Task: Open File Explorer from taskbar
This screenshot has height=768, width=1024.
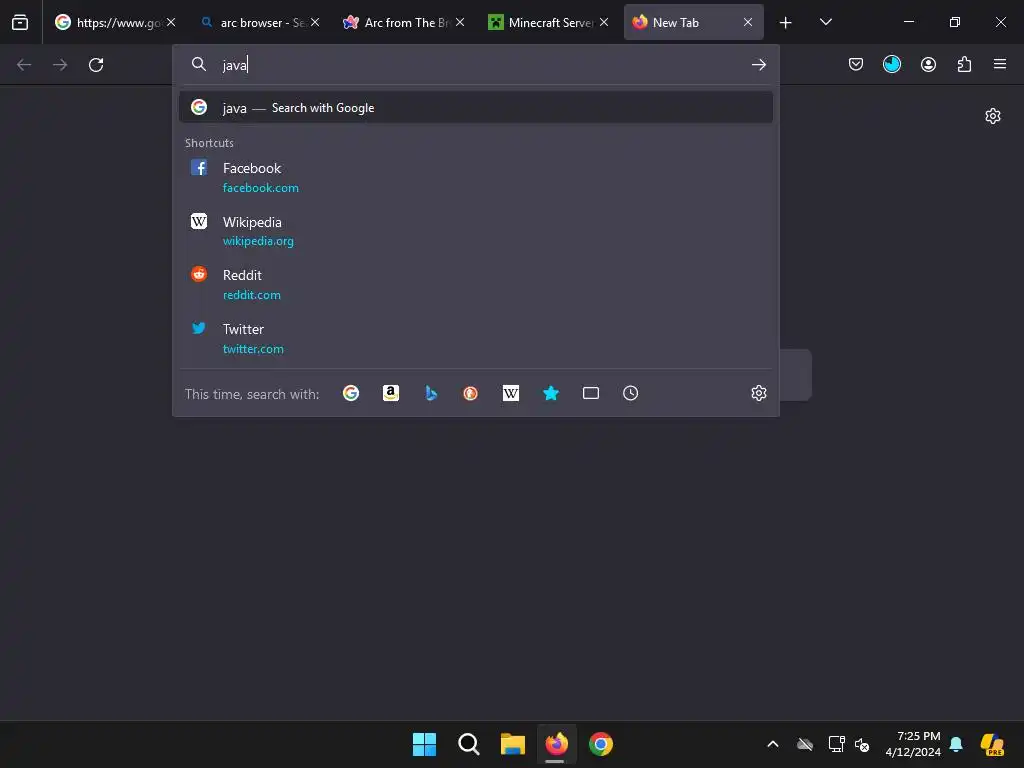Action: [x=513, y=744]
